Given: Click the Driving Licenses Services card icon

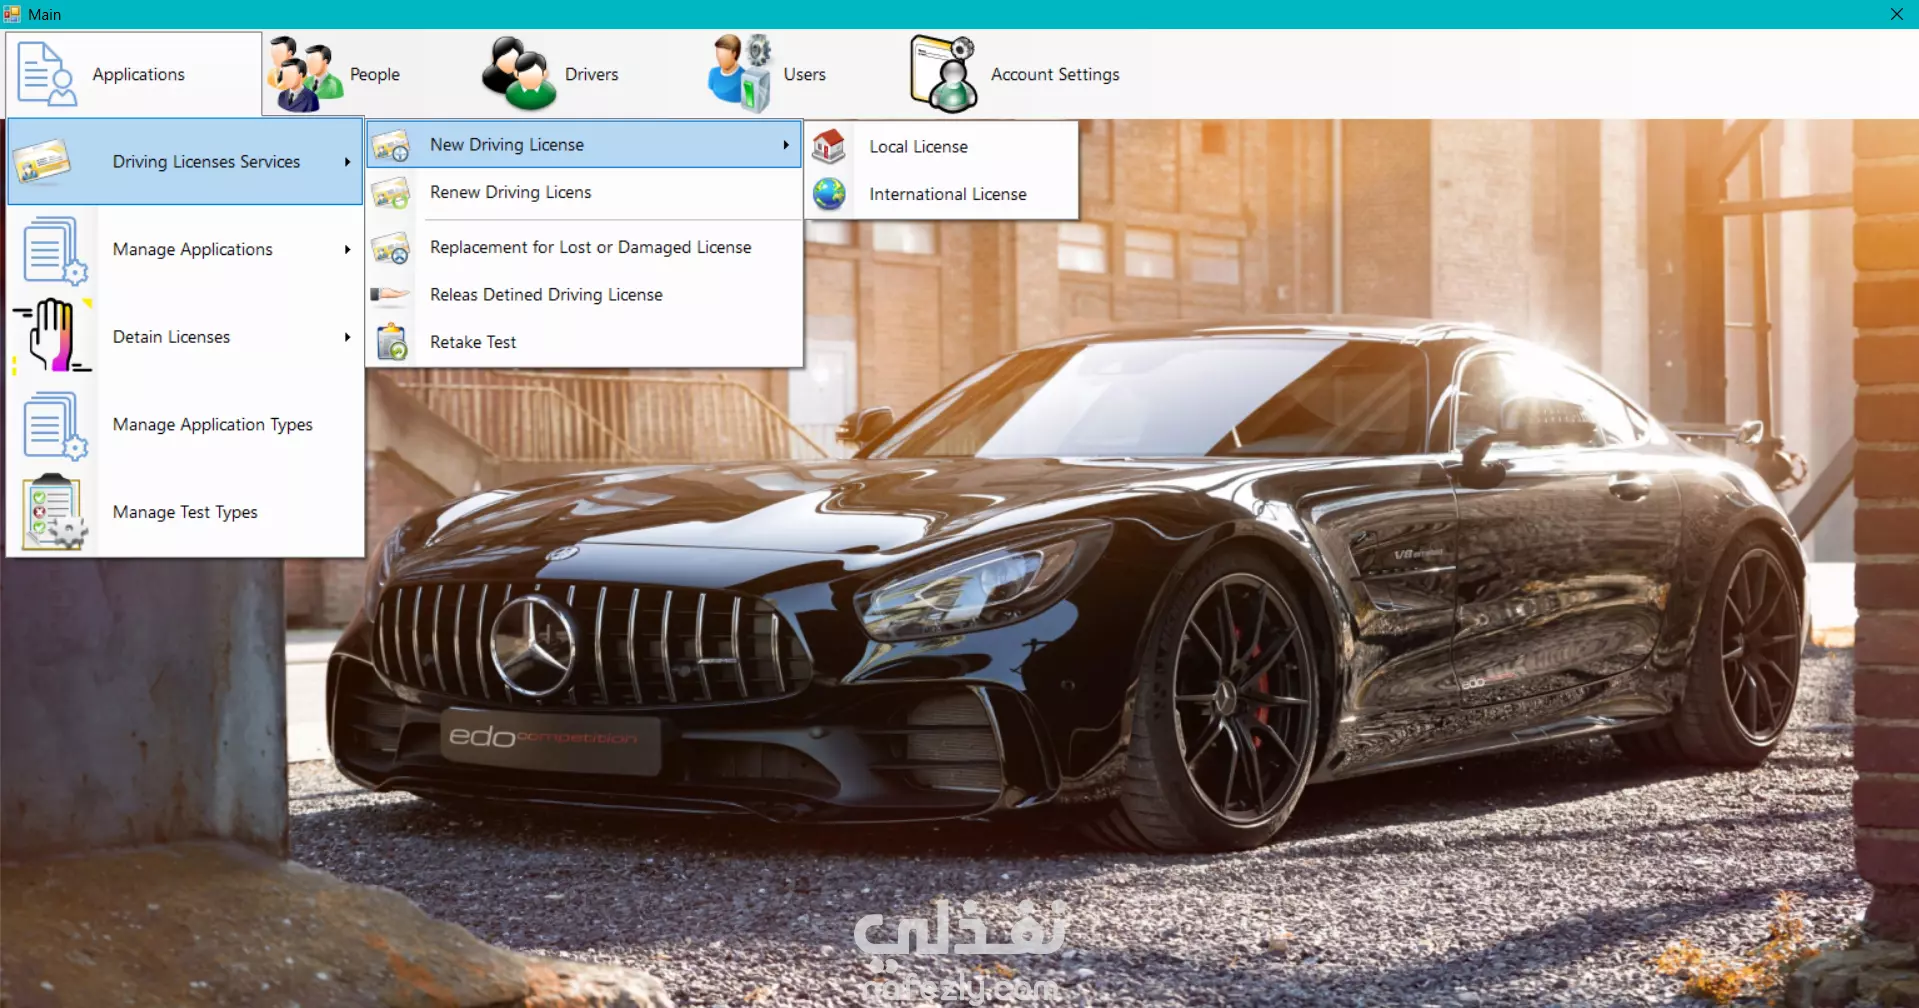Looking at the screenshot, I should [43, 162].
